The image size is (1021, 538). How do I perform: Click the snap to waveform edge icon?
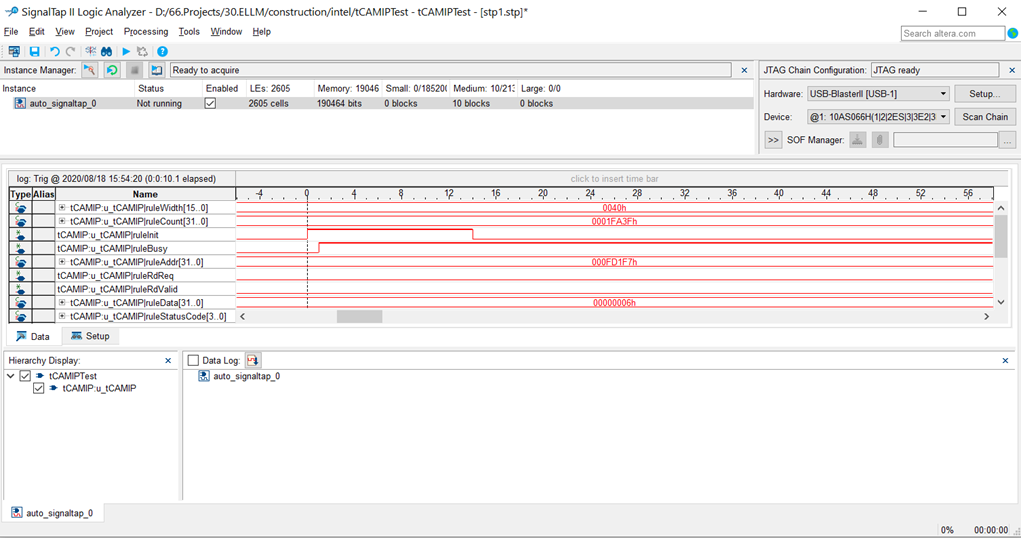coord(91,51)
